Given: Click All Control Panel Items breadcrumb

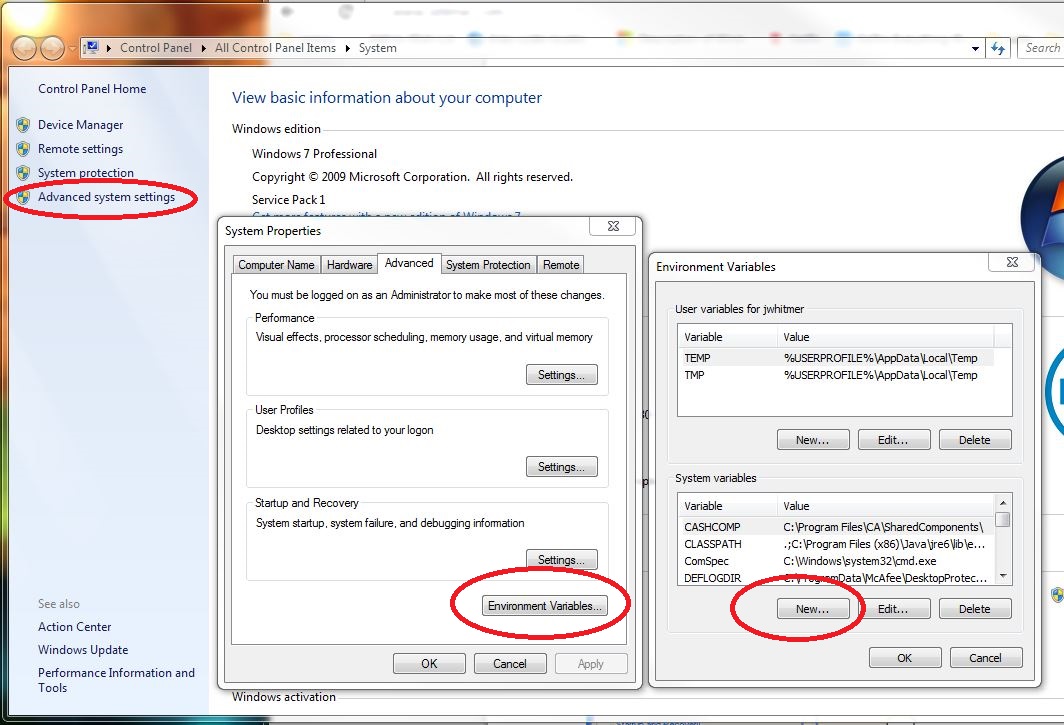Looking at the screenshot, I should pos(276,48).
